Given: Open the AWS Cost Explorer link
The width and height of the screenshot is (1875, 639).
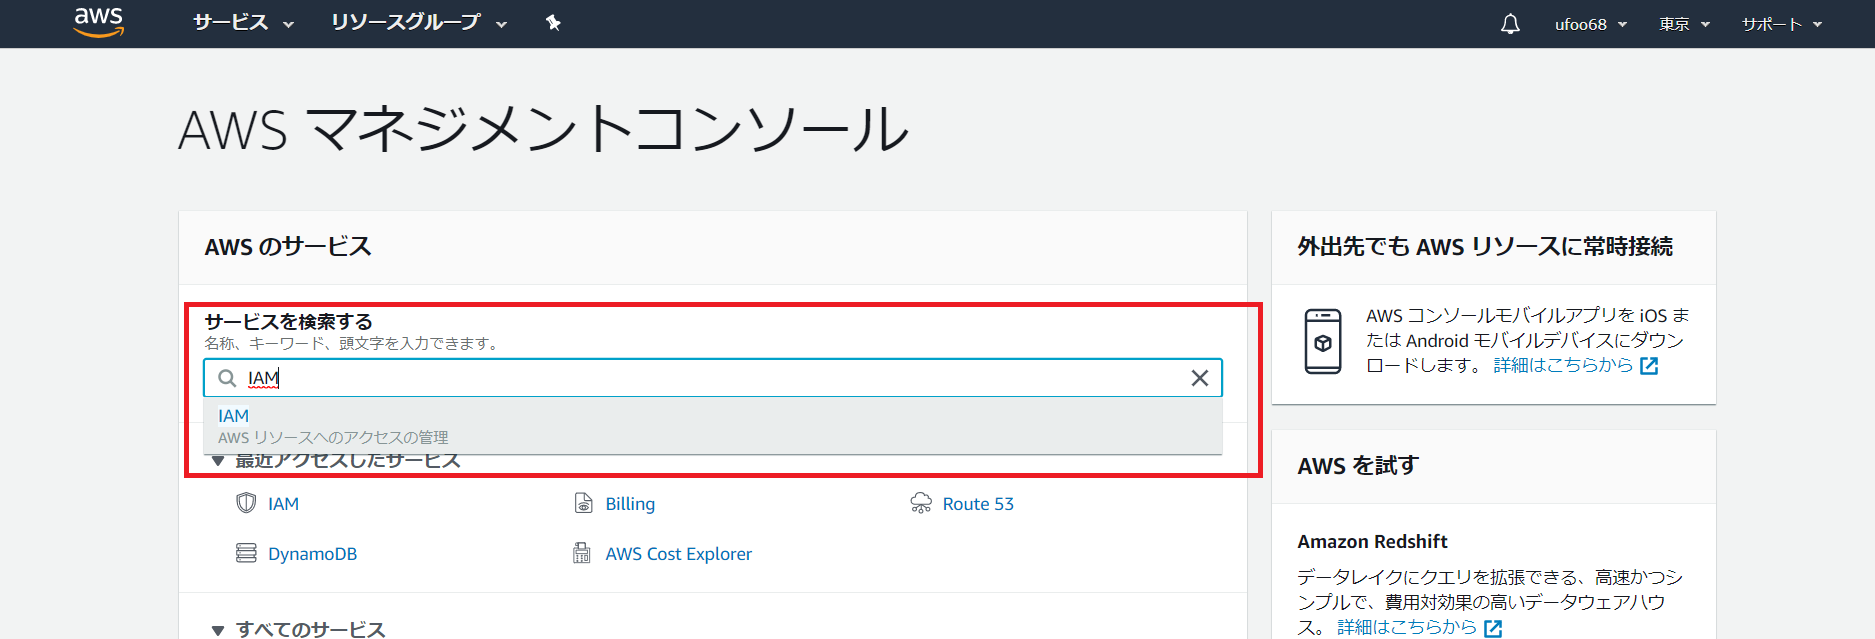Looking at the screenshot, I should (x=678, y=554).
